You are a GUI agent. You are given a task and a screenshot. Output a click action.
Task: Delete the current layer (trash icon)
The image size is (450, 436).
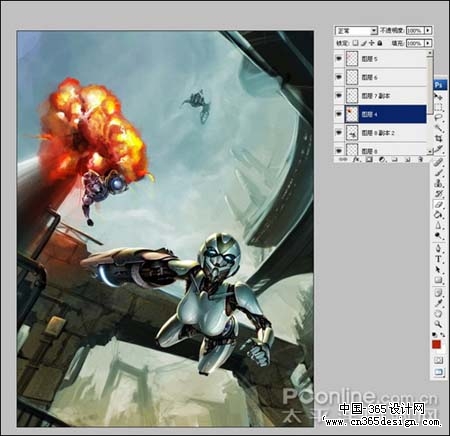[x=420, y=160]
